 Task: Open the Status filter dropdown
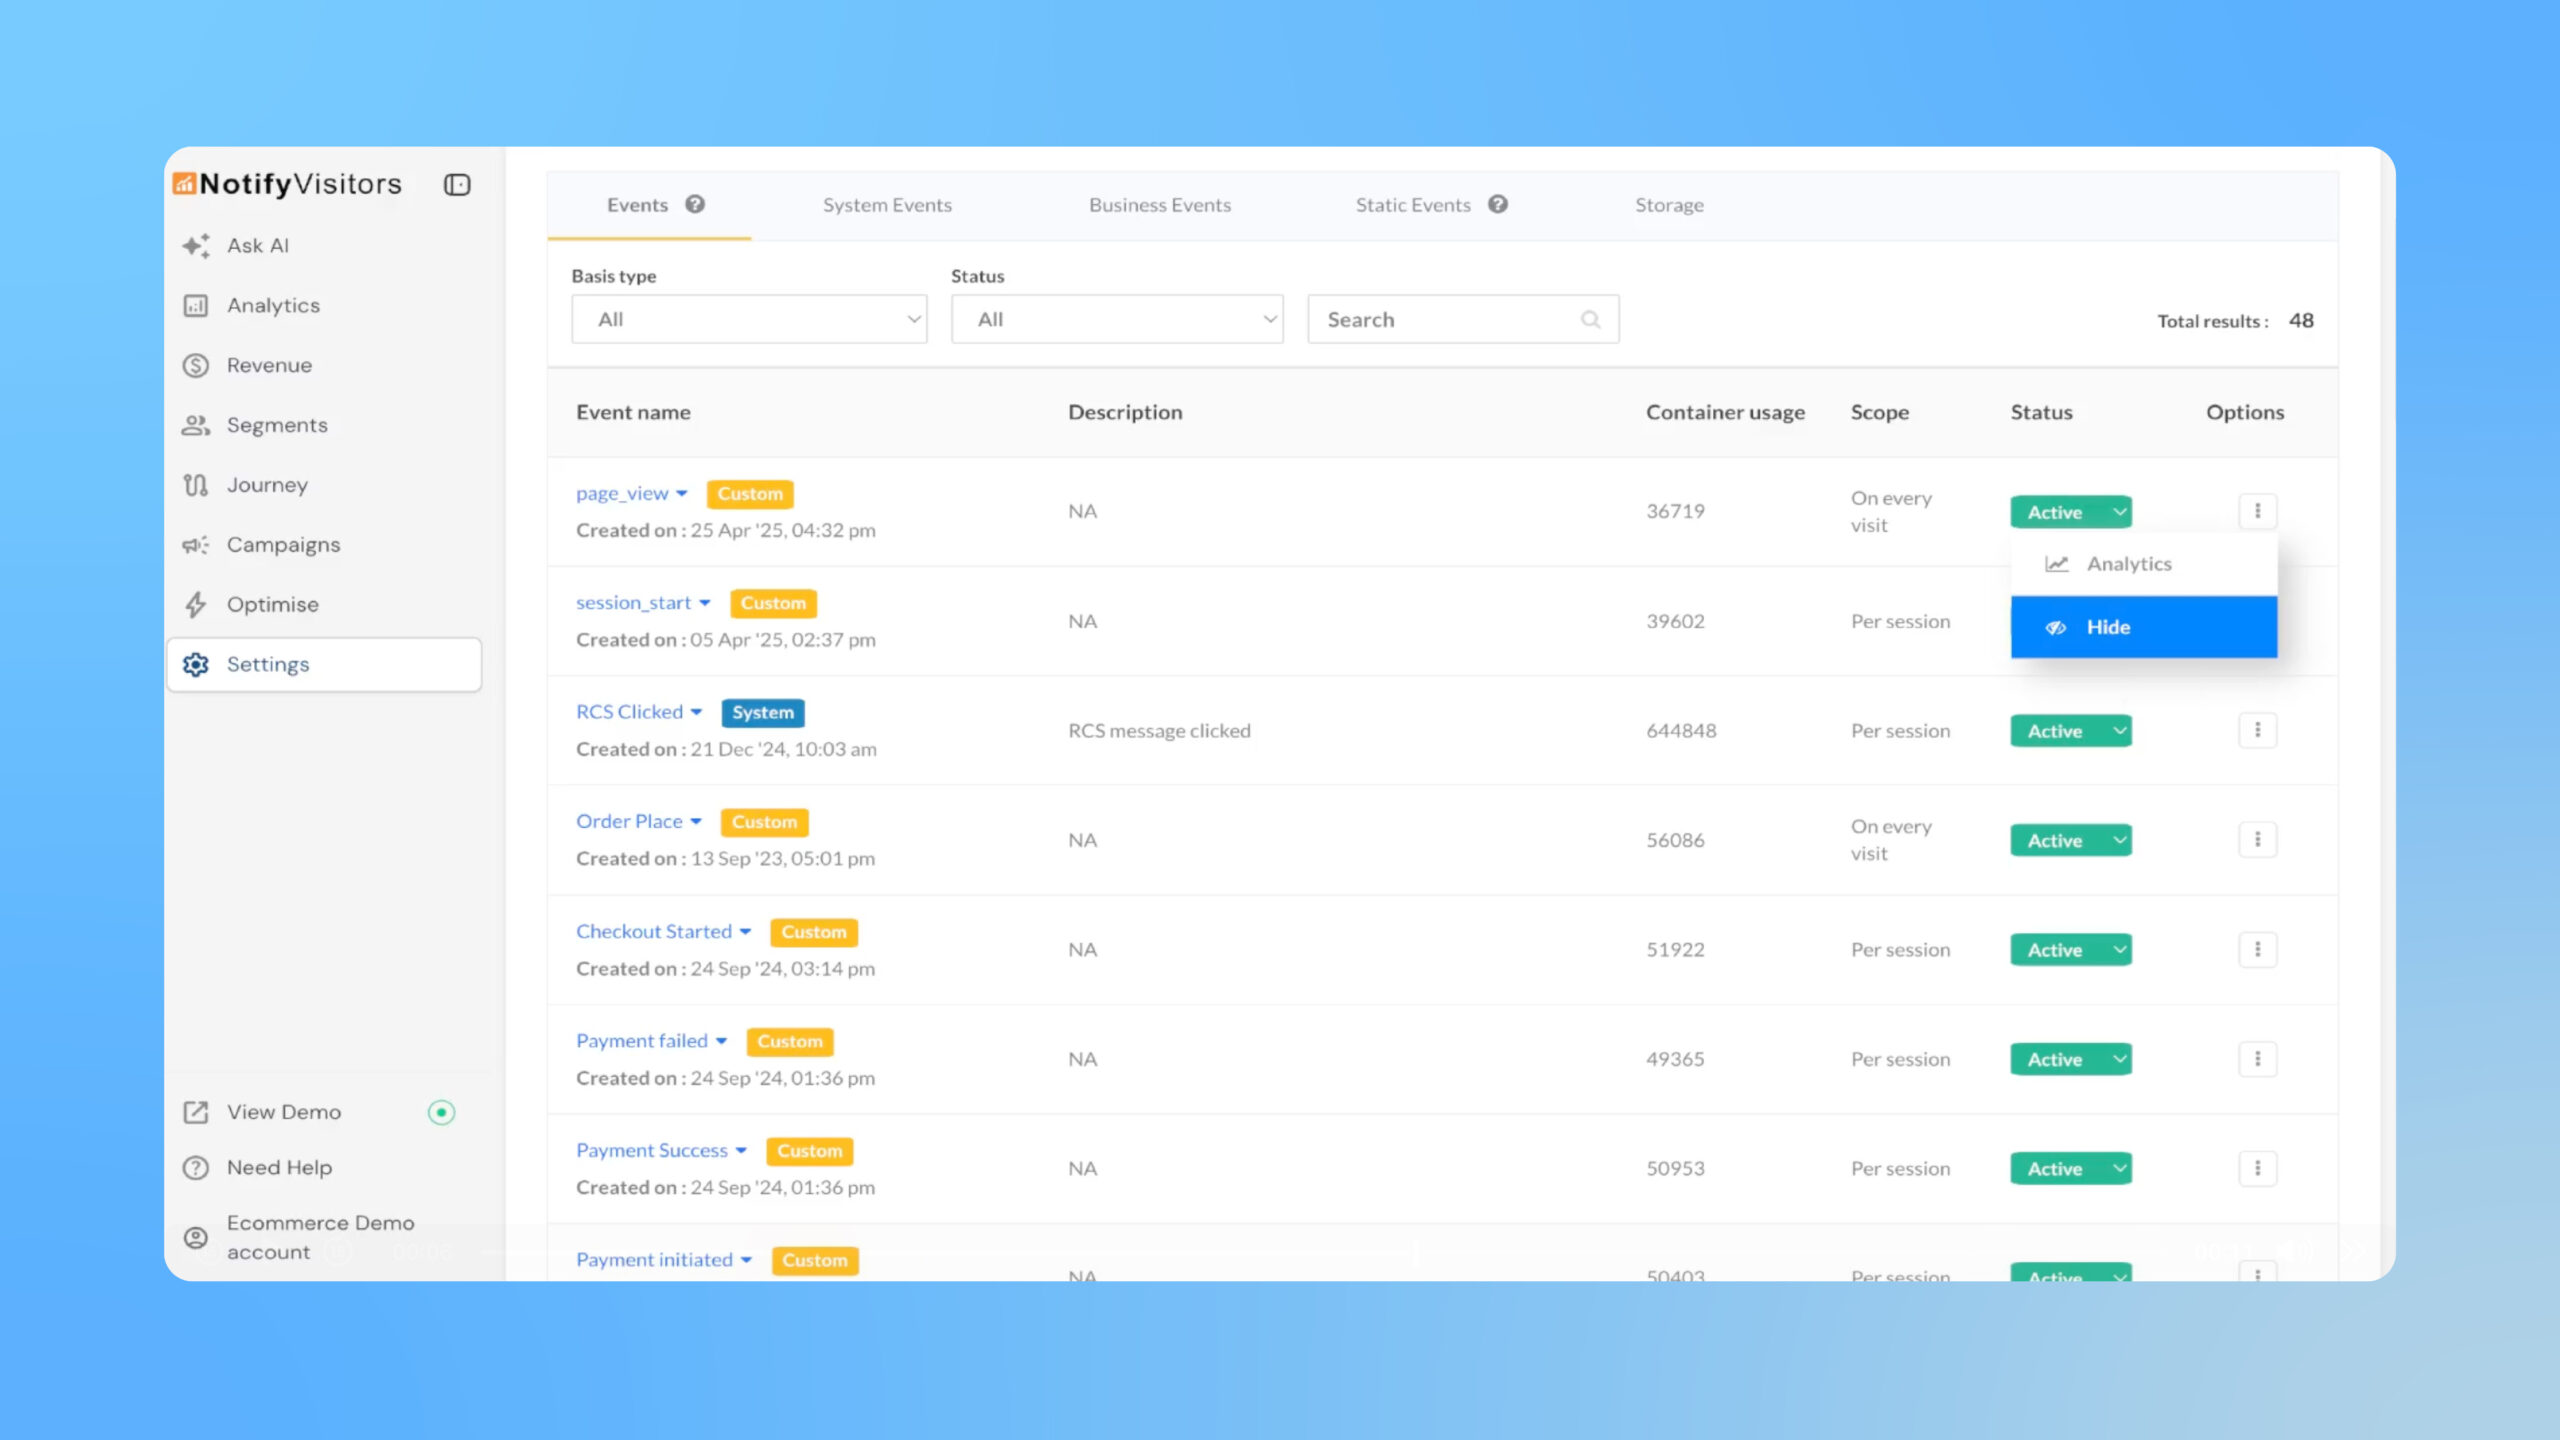coord(1116,318)
